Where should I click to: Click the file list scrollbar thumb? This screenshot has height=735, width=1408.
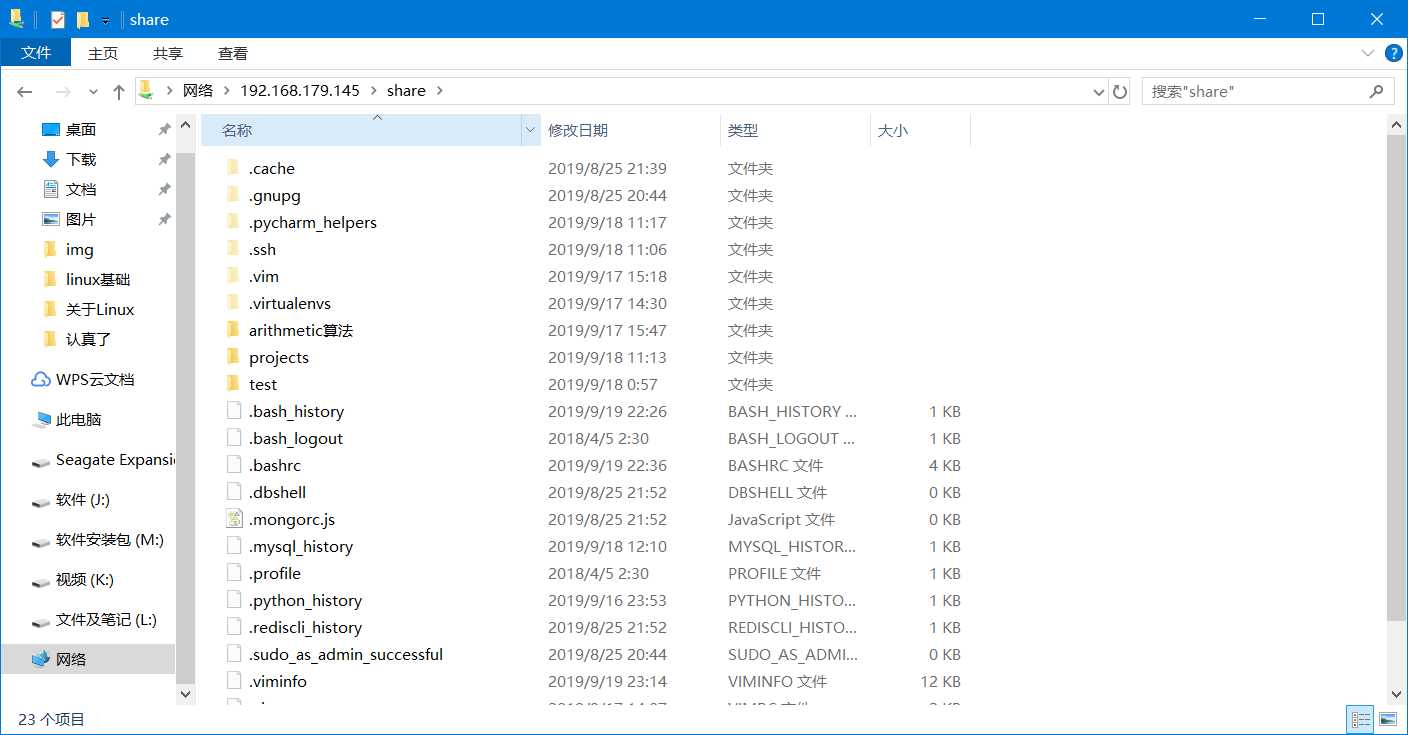[1397, 377]
